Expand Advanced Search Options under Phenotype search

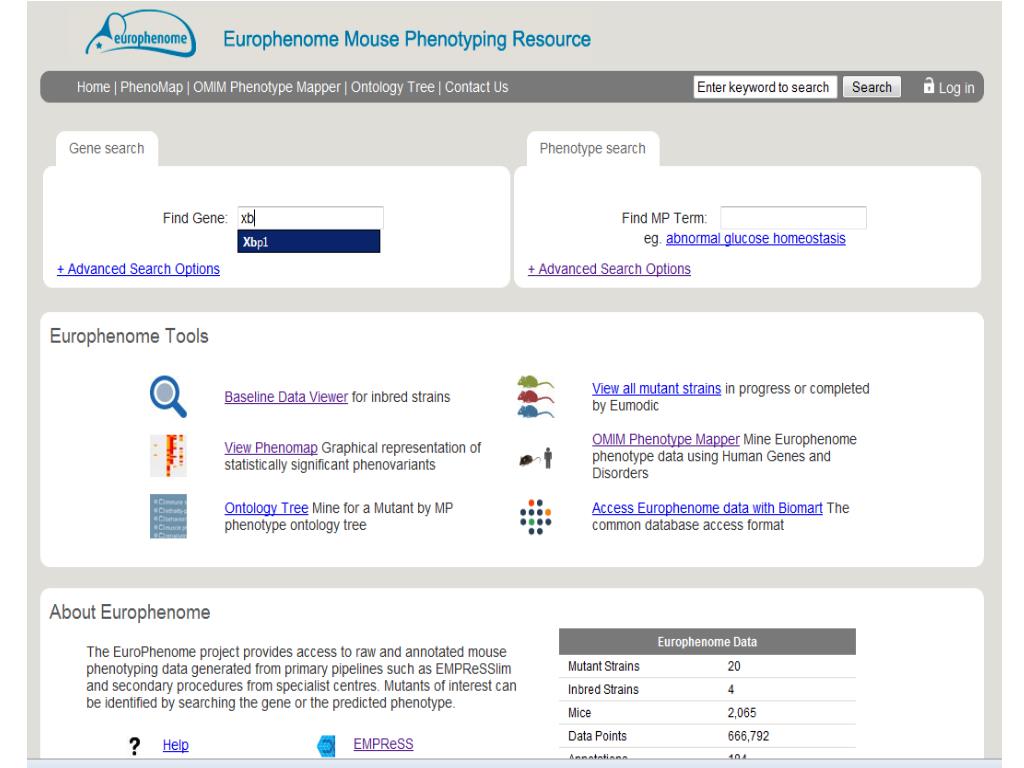609,269
